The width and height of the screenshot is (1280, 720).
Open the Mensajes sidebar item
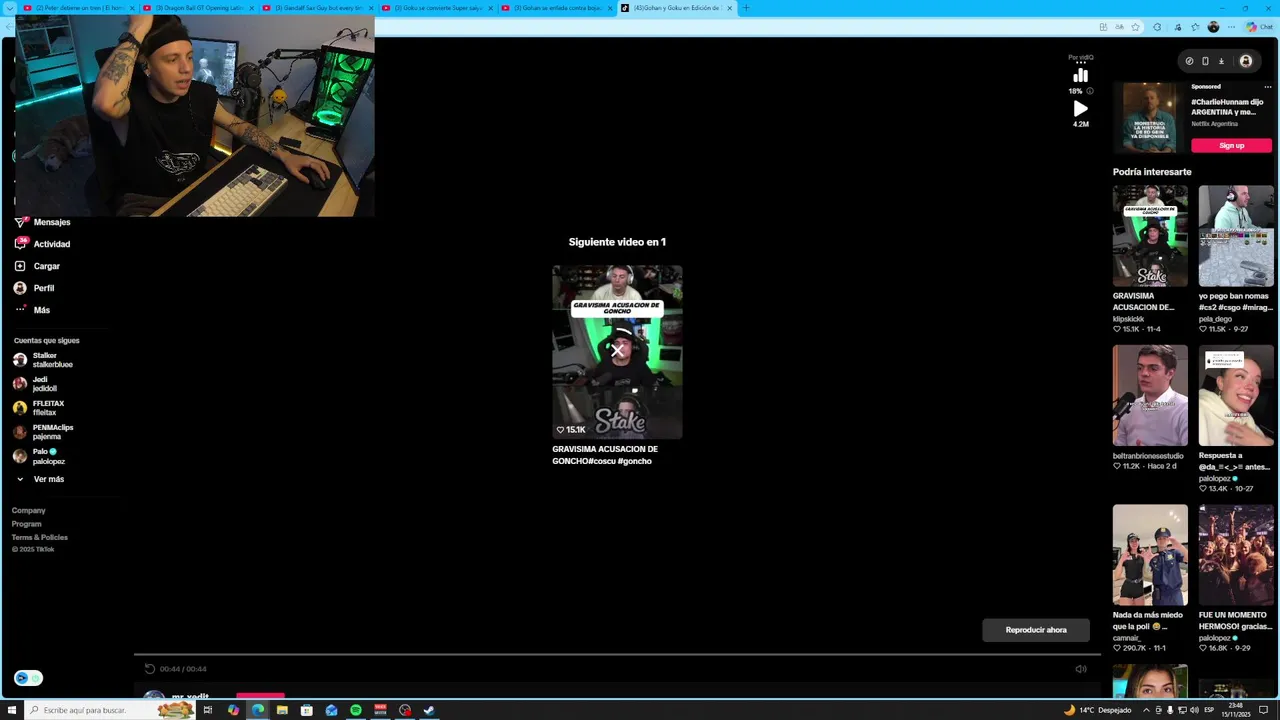42,222
